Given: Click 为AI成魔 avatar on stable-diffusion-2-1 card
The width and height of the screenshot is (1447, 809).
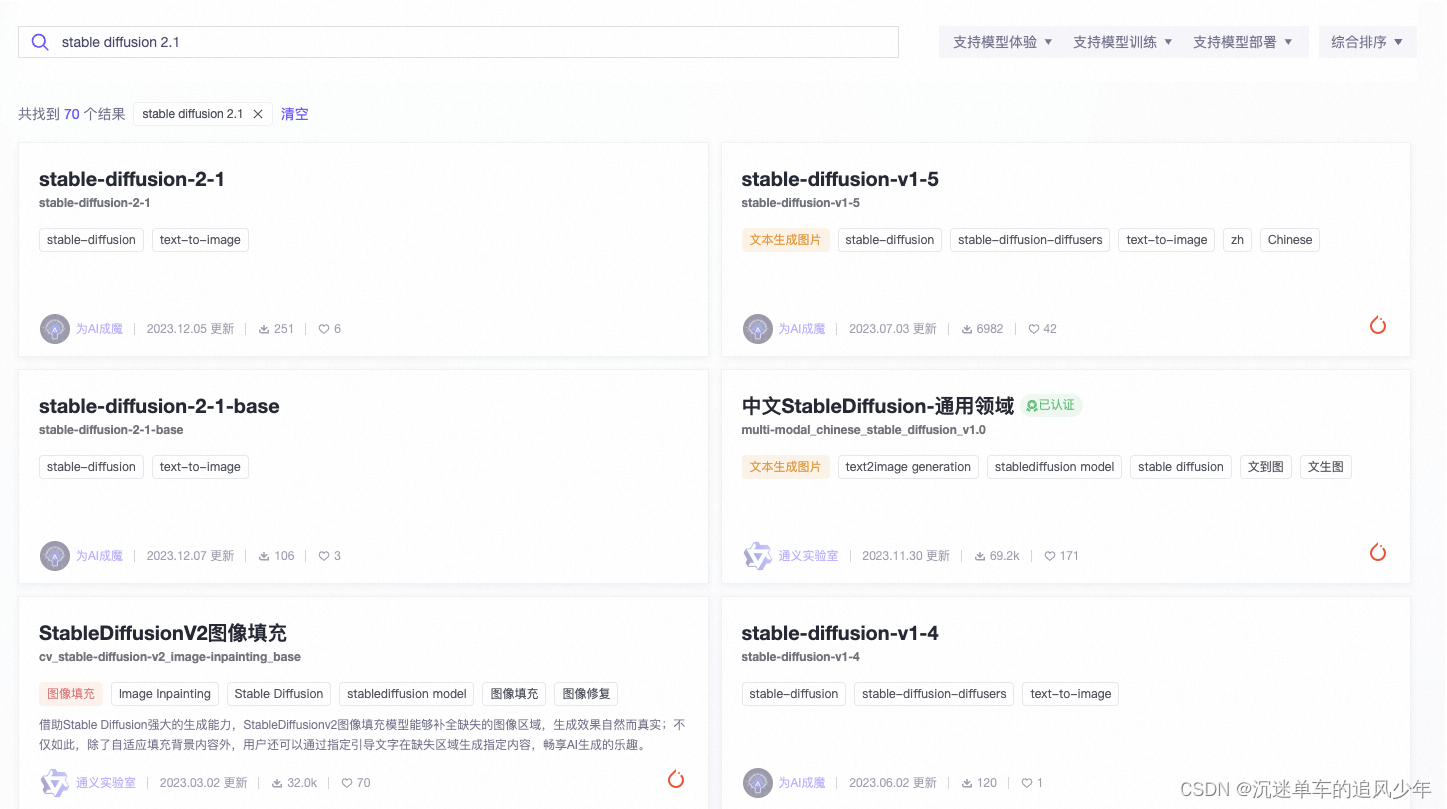Looking at the screenshot, I should coord(55,328).
